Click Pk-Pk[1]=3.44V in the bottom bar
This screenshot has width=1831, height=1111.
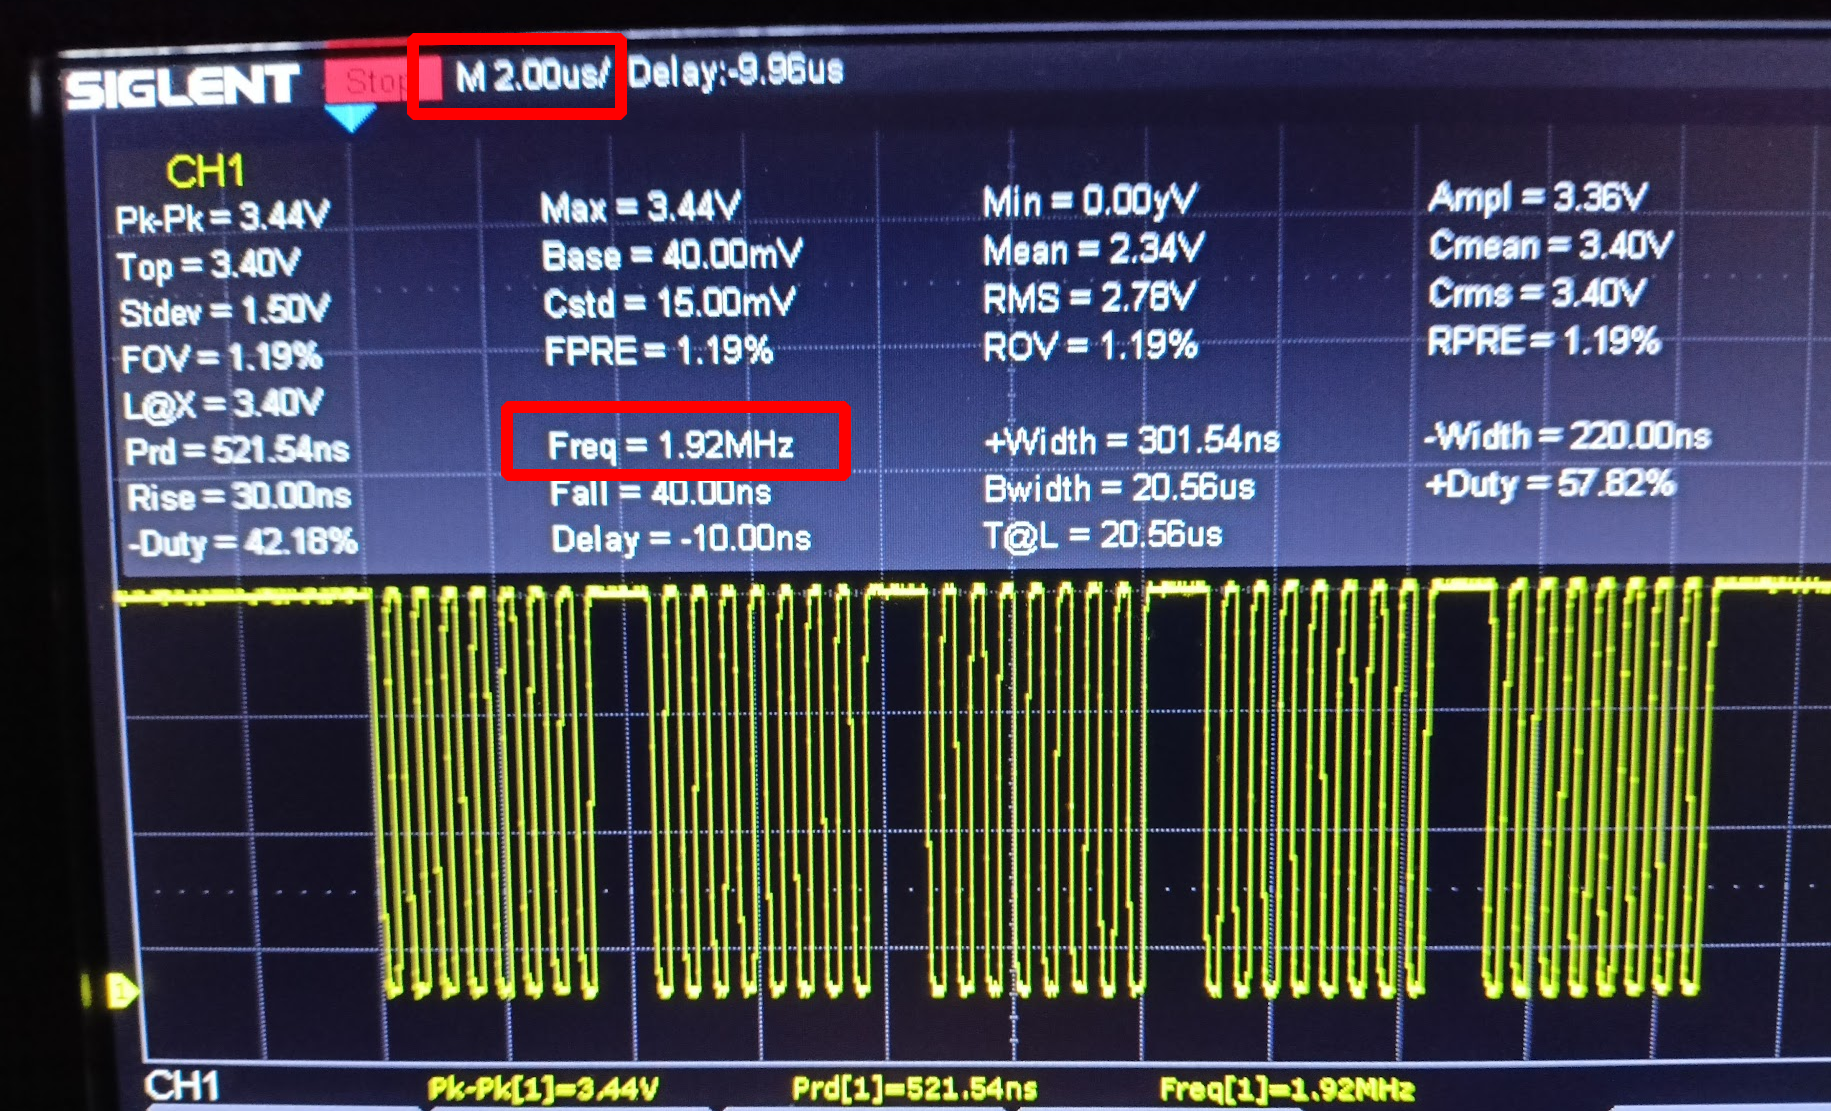pyautogui.click(x=543, y=1090)
